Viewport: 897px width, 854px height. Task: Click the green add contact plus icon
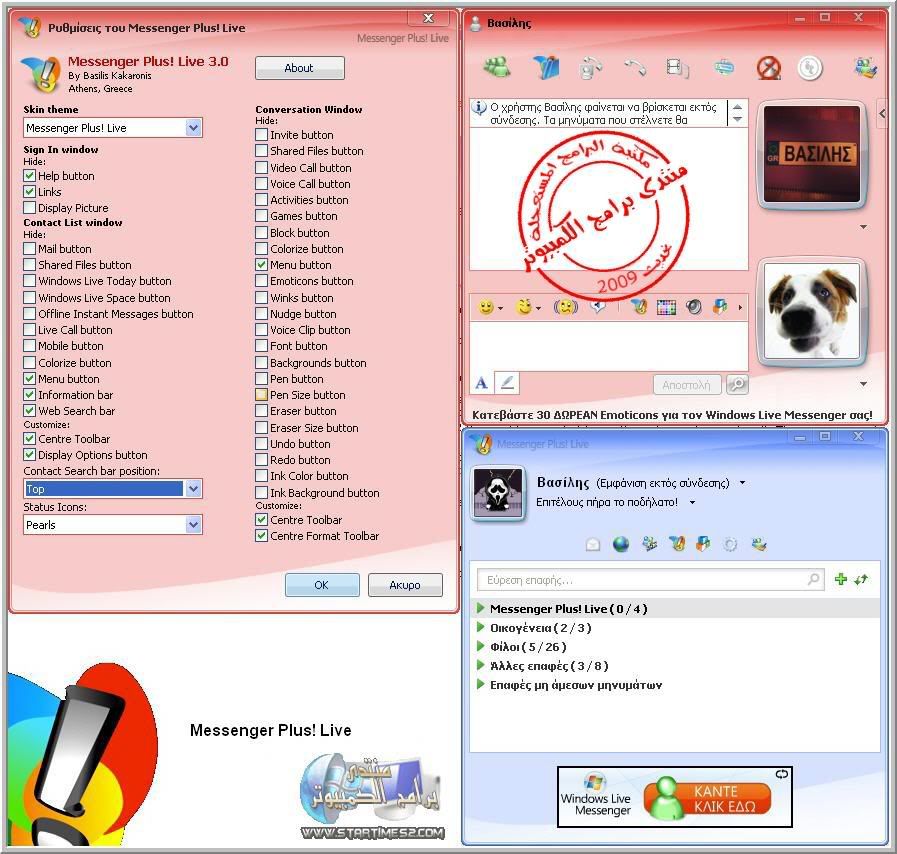tap(840, 579)
